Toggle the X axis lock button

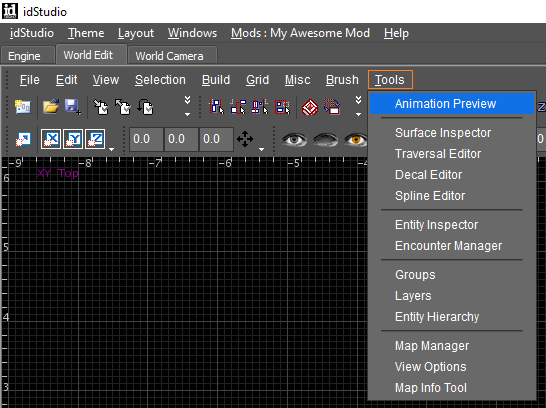pos(51,139)
